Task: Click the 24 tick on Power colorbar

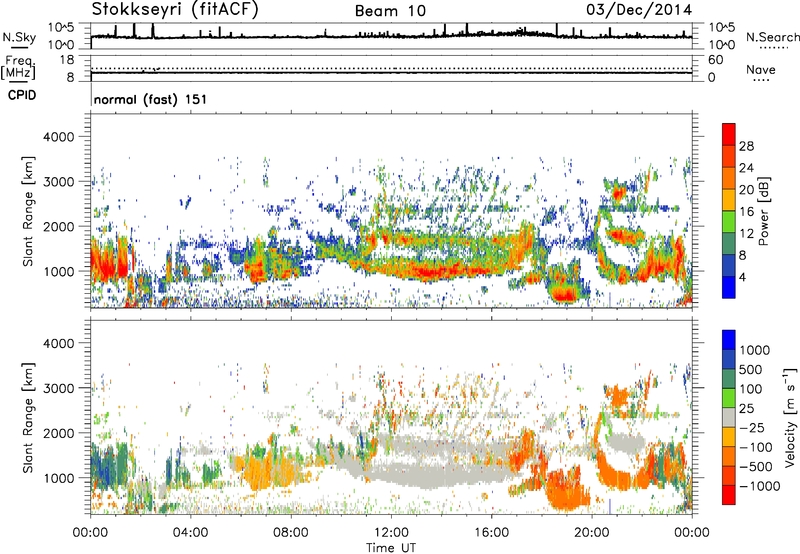Action: pos(746,168)
